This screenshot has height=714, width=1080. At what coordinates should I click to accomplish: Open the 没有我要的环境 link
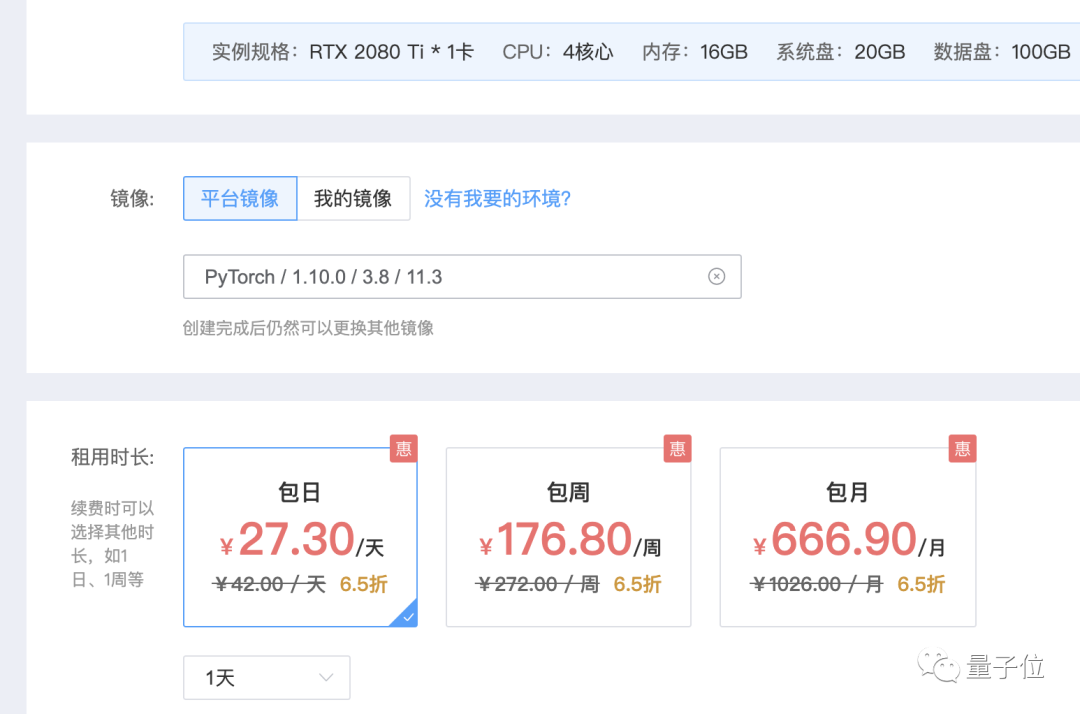pos(497,198)
